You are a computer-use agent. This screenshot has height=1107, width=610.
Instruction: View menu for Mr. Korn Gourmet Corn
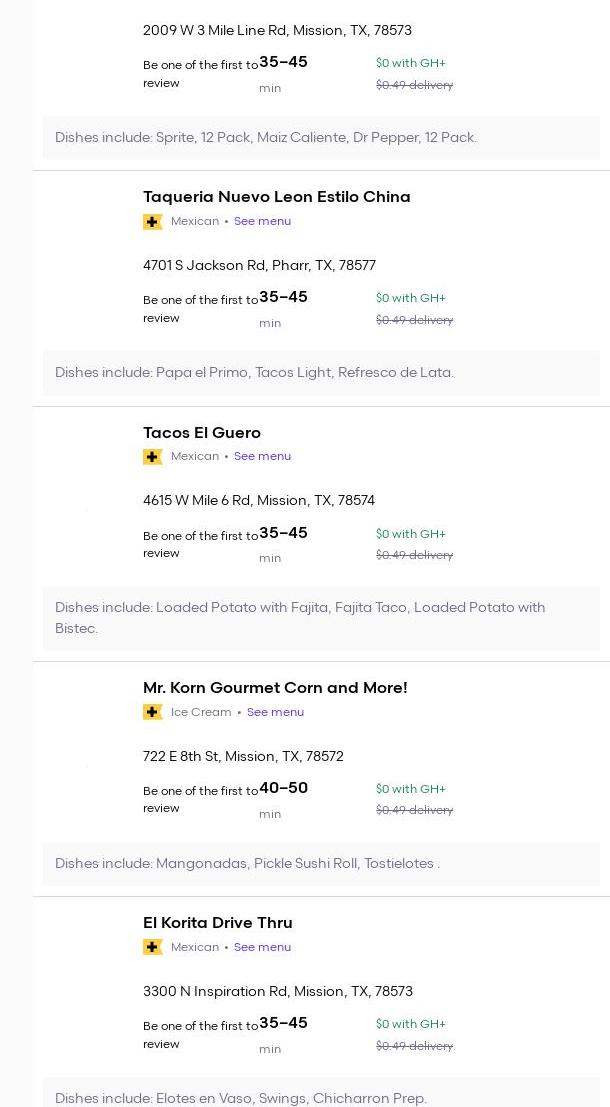tap(275, 712)
